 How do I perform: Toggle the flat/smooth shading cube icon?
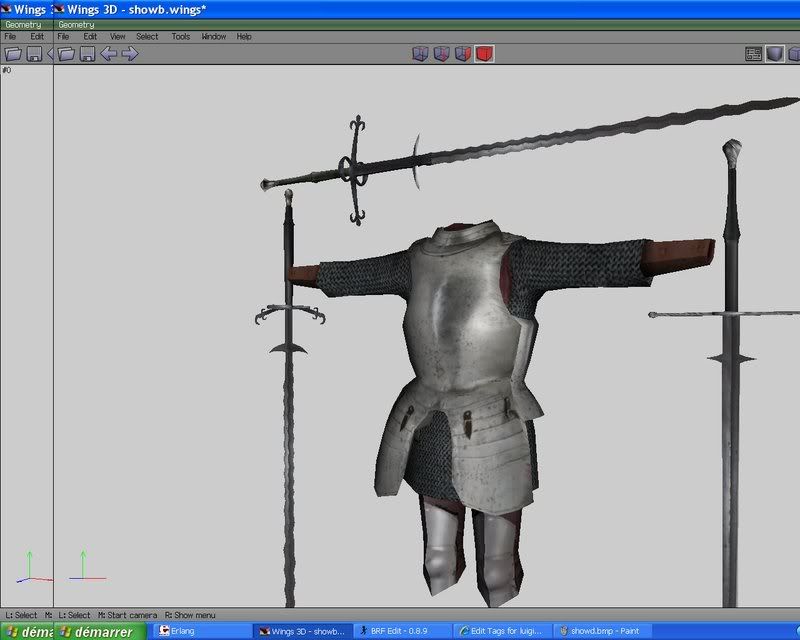(775, 53)
